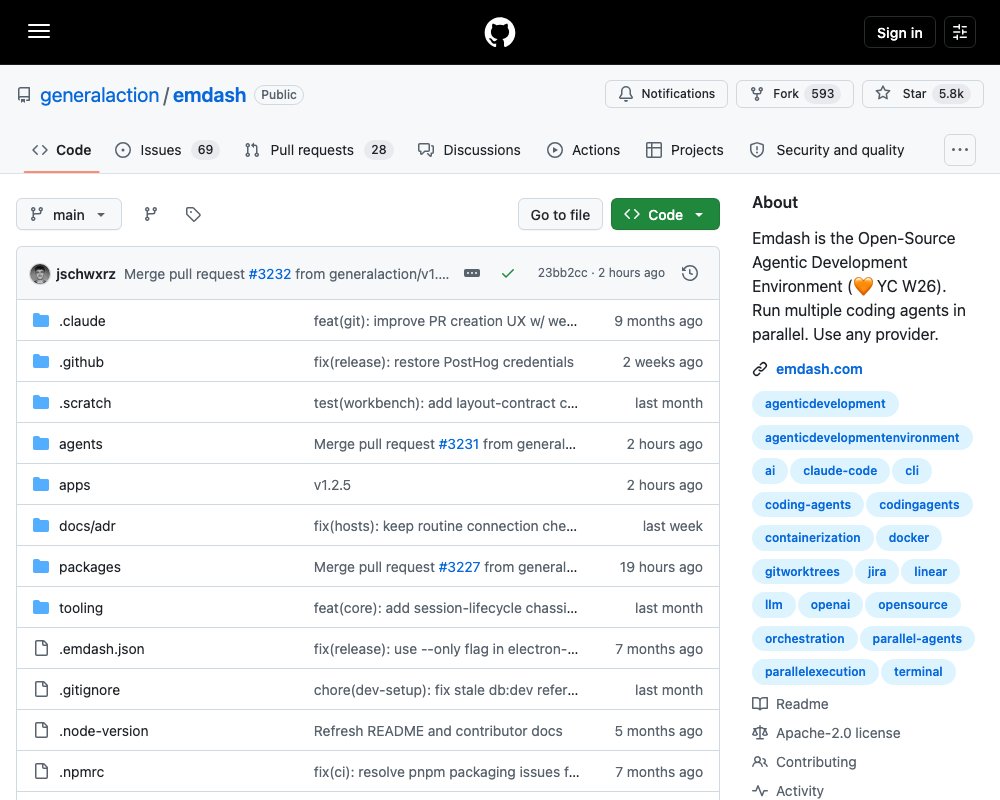Click the Notifications button
The image size is (1000, 800).
(666, 94)
